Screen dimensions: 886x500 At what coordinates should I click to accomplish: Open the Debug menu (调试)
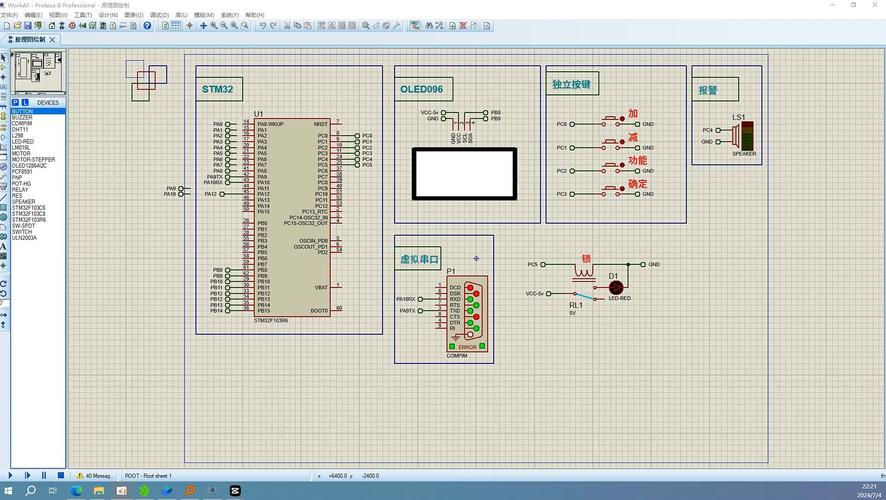pos(159,15)
